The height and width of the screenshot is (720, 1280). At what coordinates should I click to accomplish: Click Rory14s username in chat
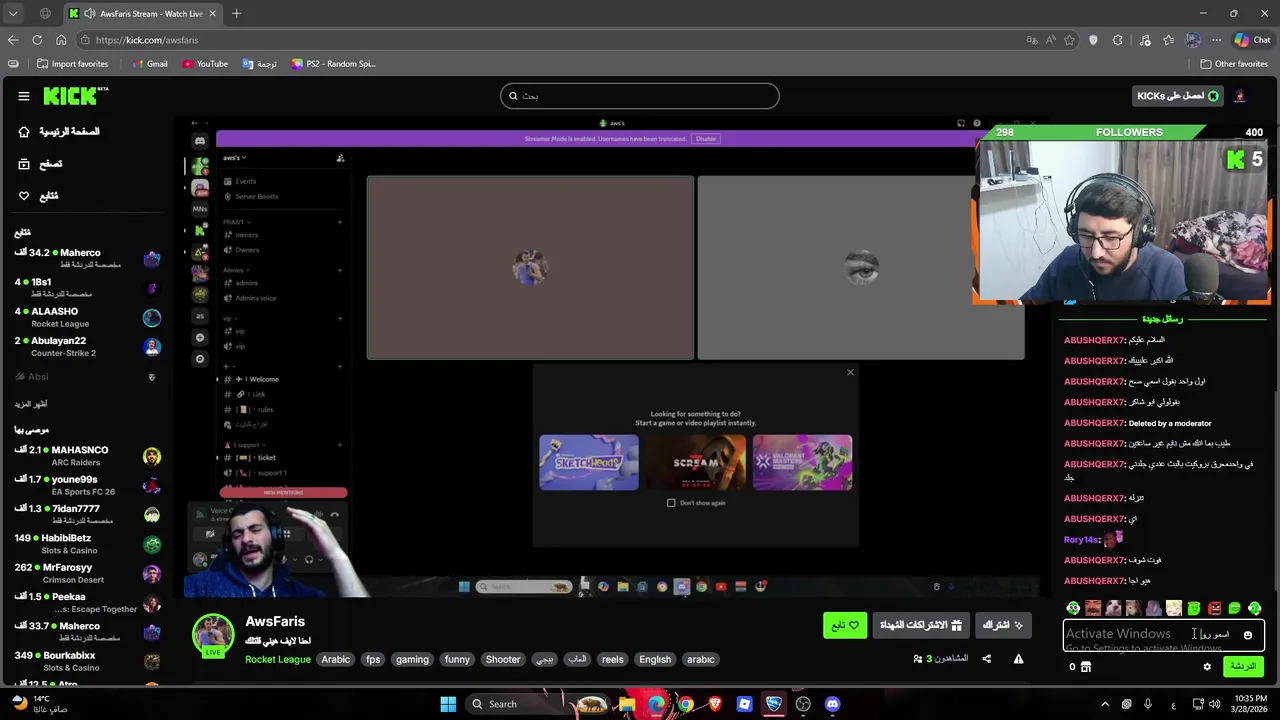pyautogui.click(x=1082, y=540)
